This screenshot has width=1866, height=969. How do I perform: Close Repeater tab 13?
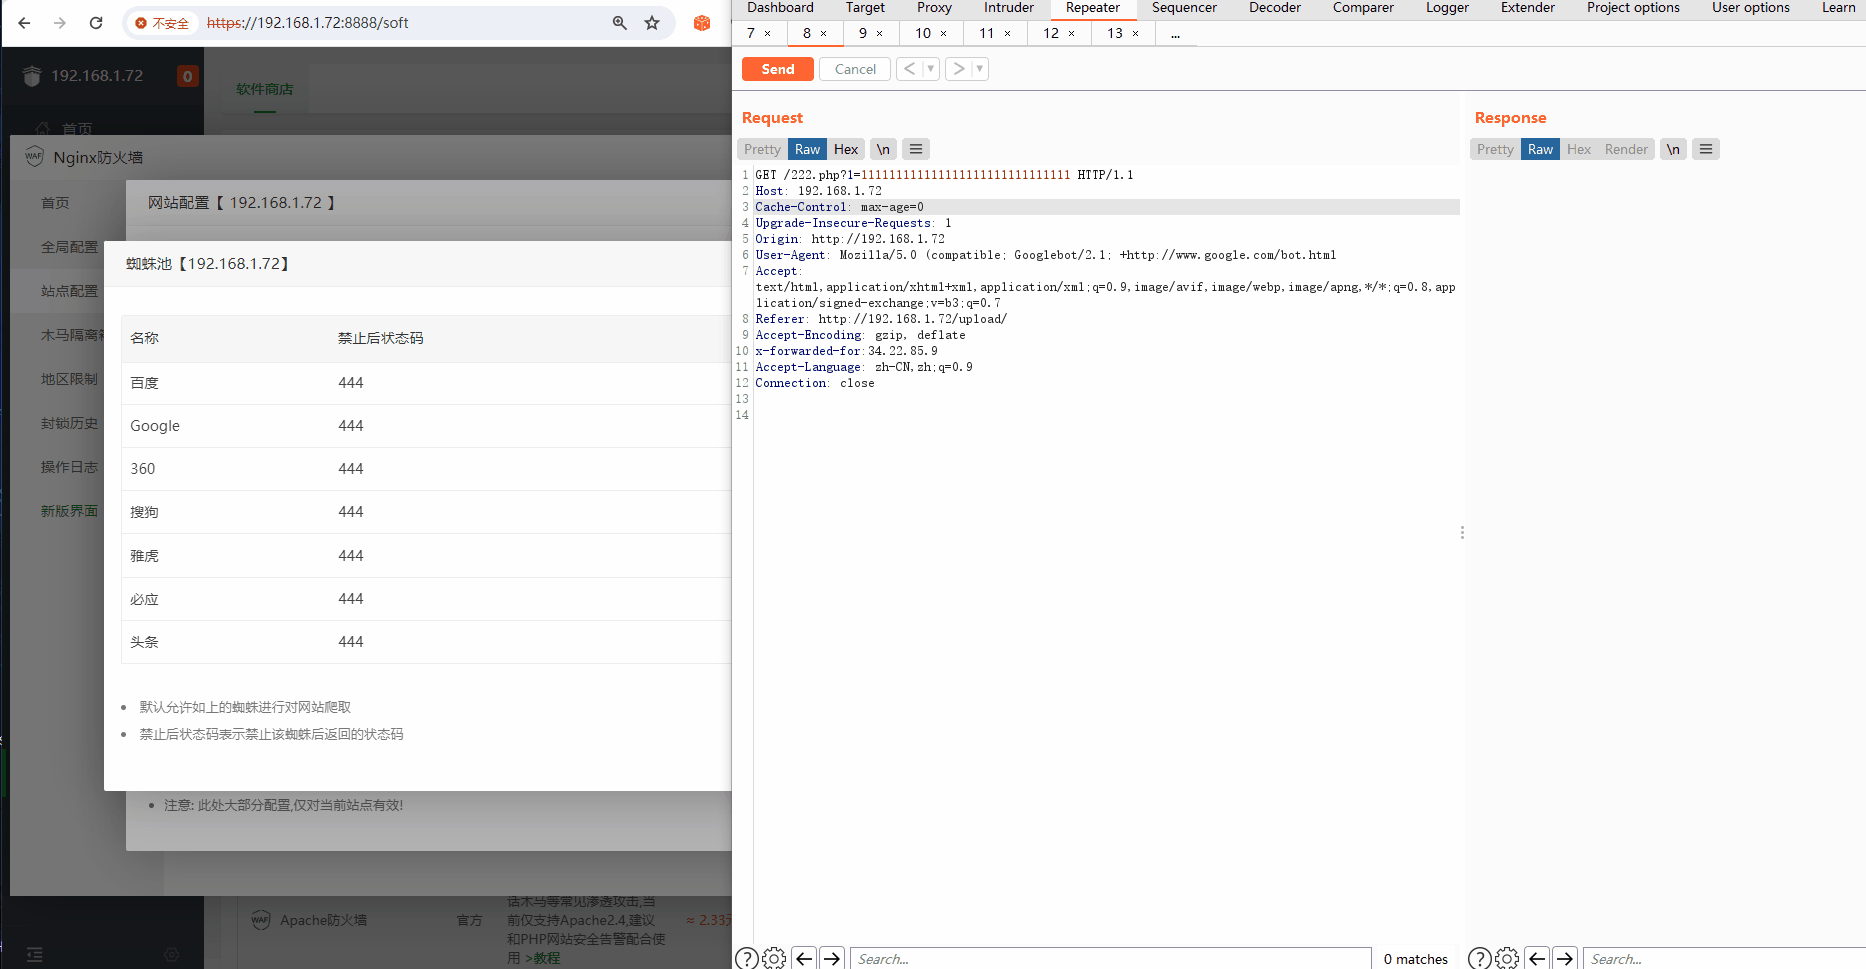pos(1136,34)
